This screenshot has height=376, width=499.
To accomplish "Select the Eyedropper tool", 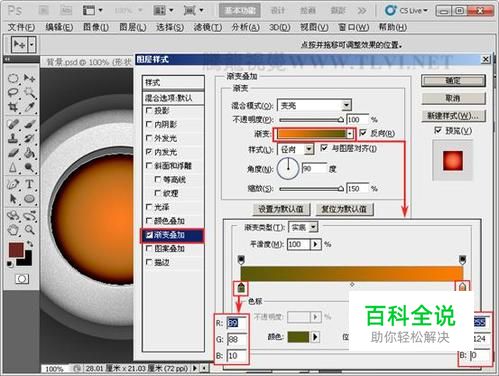I will (x=30, y=107).
